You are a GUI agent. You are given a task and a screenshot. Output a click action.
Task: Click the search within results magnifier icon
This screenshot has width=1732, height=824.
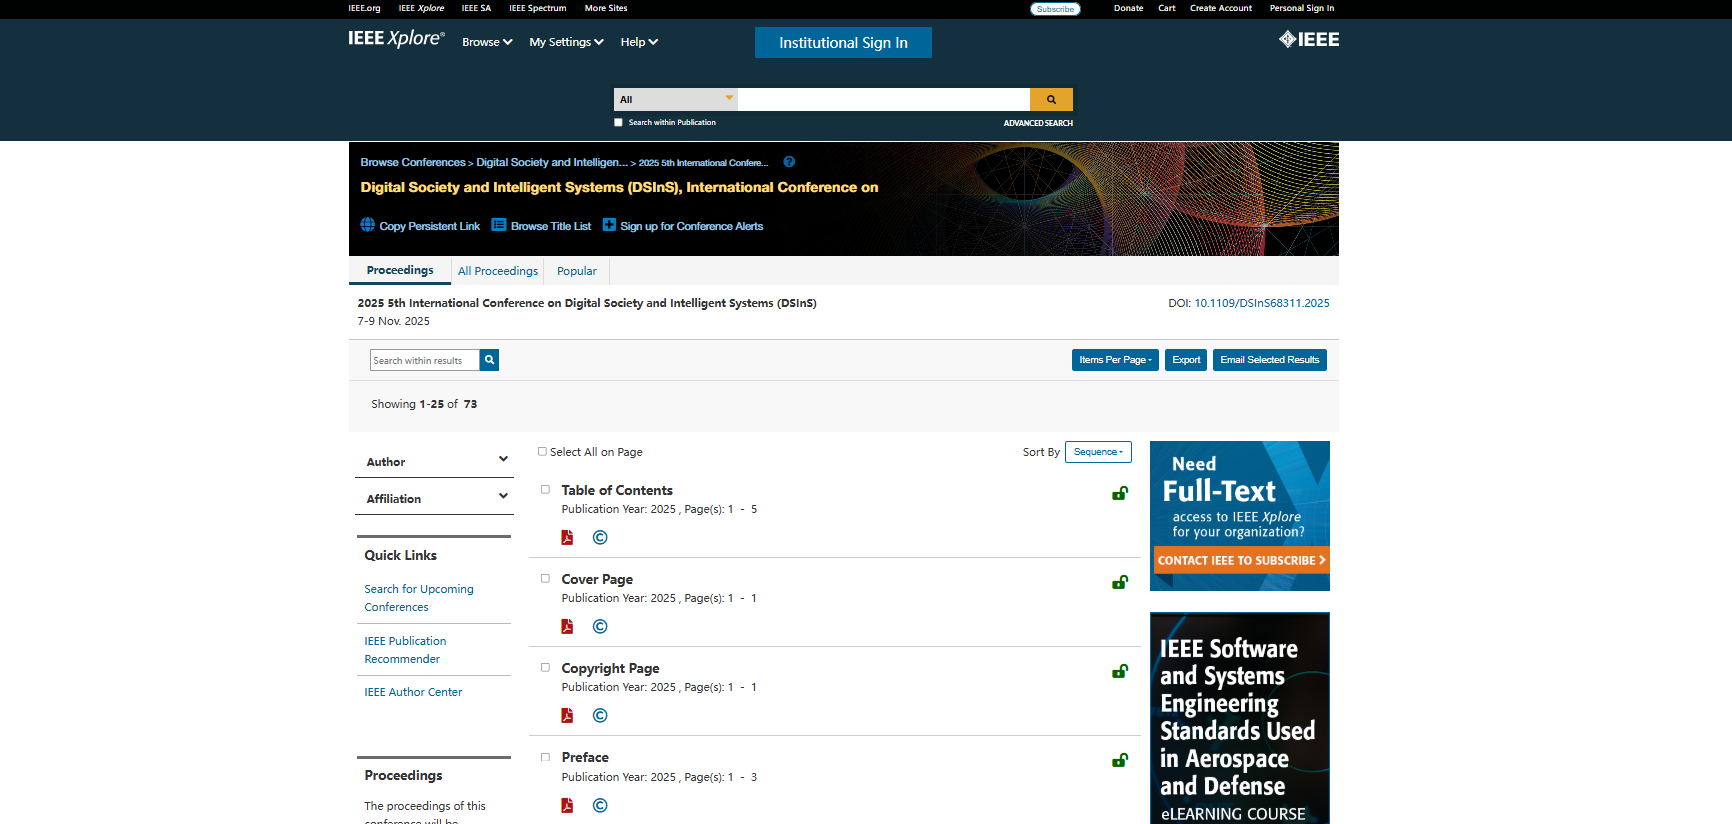pyautogui.click(x=489, y=360)
